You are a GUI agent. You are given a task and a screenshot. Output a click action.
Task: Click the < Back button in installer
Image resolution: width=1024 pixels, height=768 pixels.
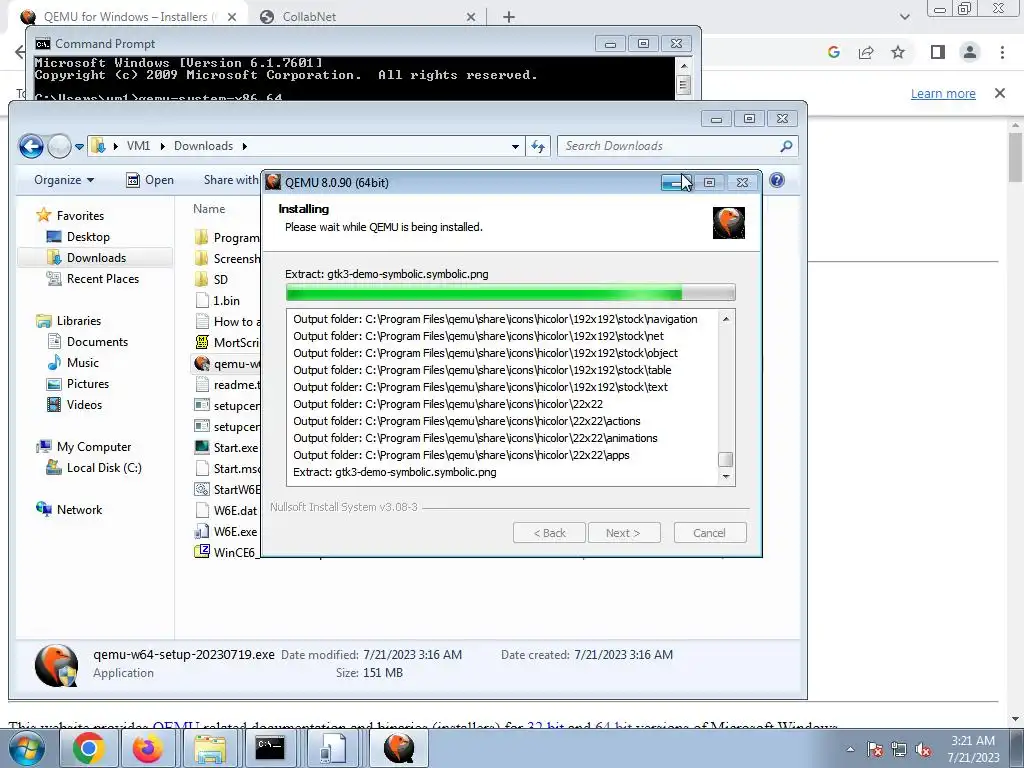549,533
